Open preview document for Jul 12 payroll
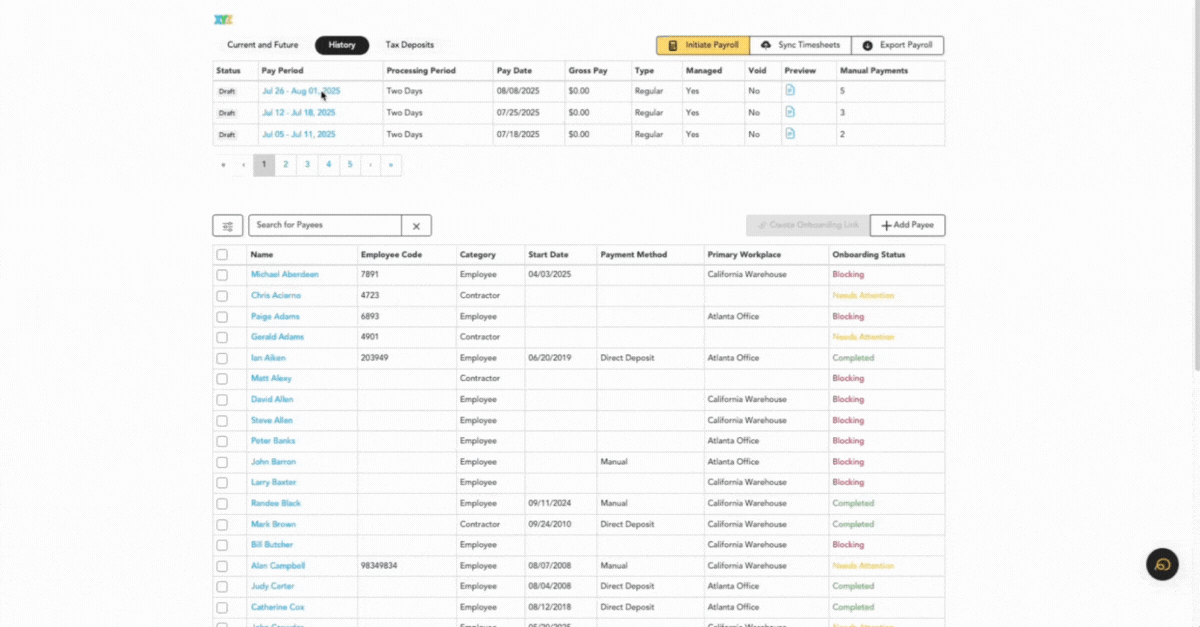The width and height of the screenshot is (1200, 627). (790, 112)
